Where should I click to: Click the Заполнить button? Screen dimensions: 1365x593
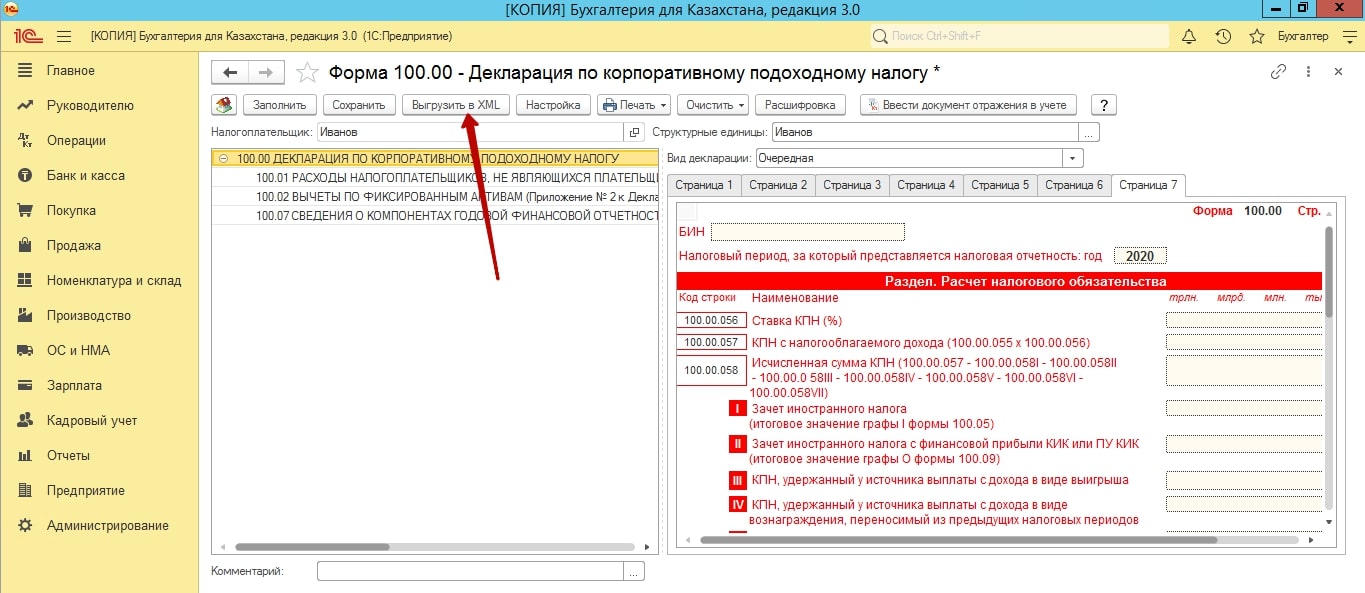click(x=280, y=105)
